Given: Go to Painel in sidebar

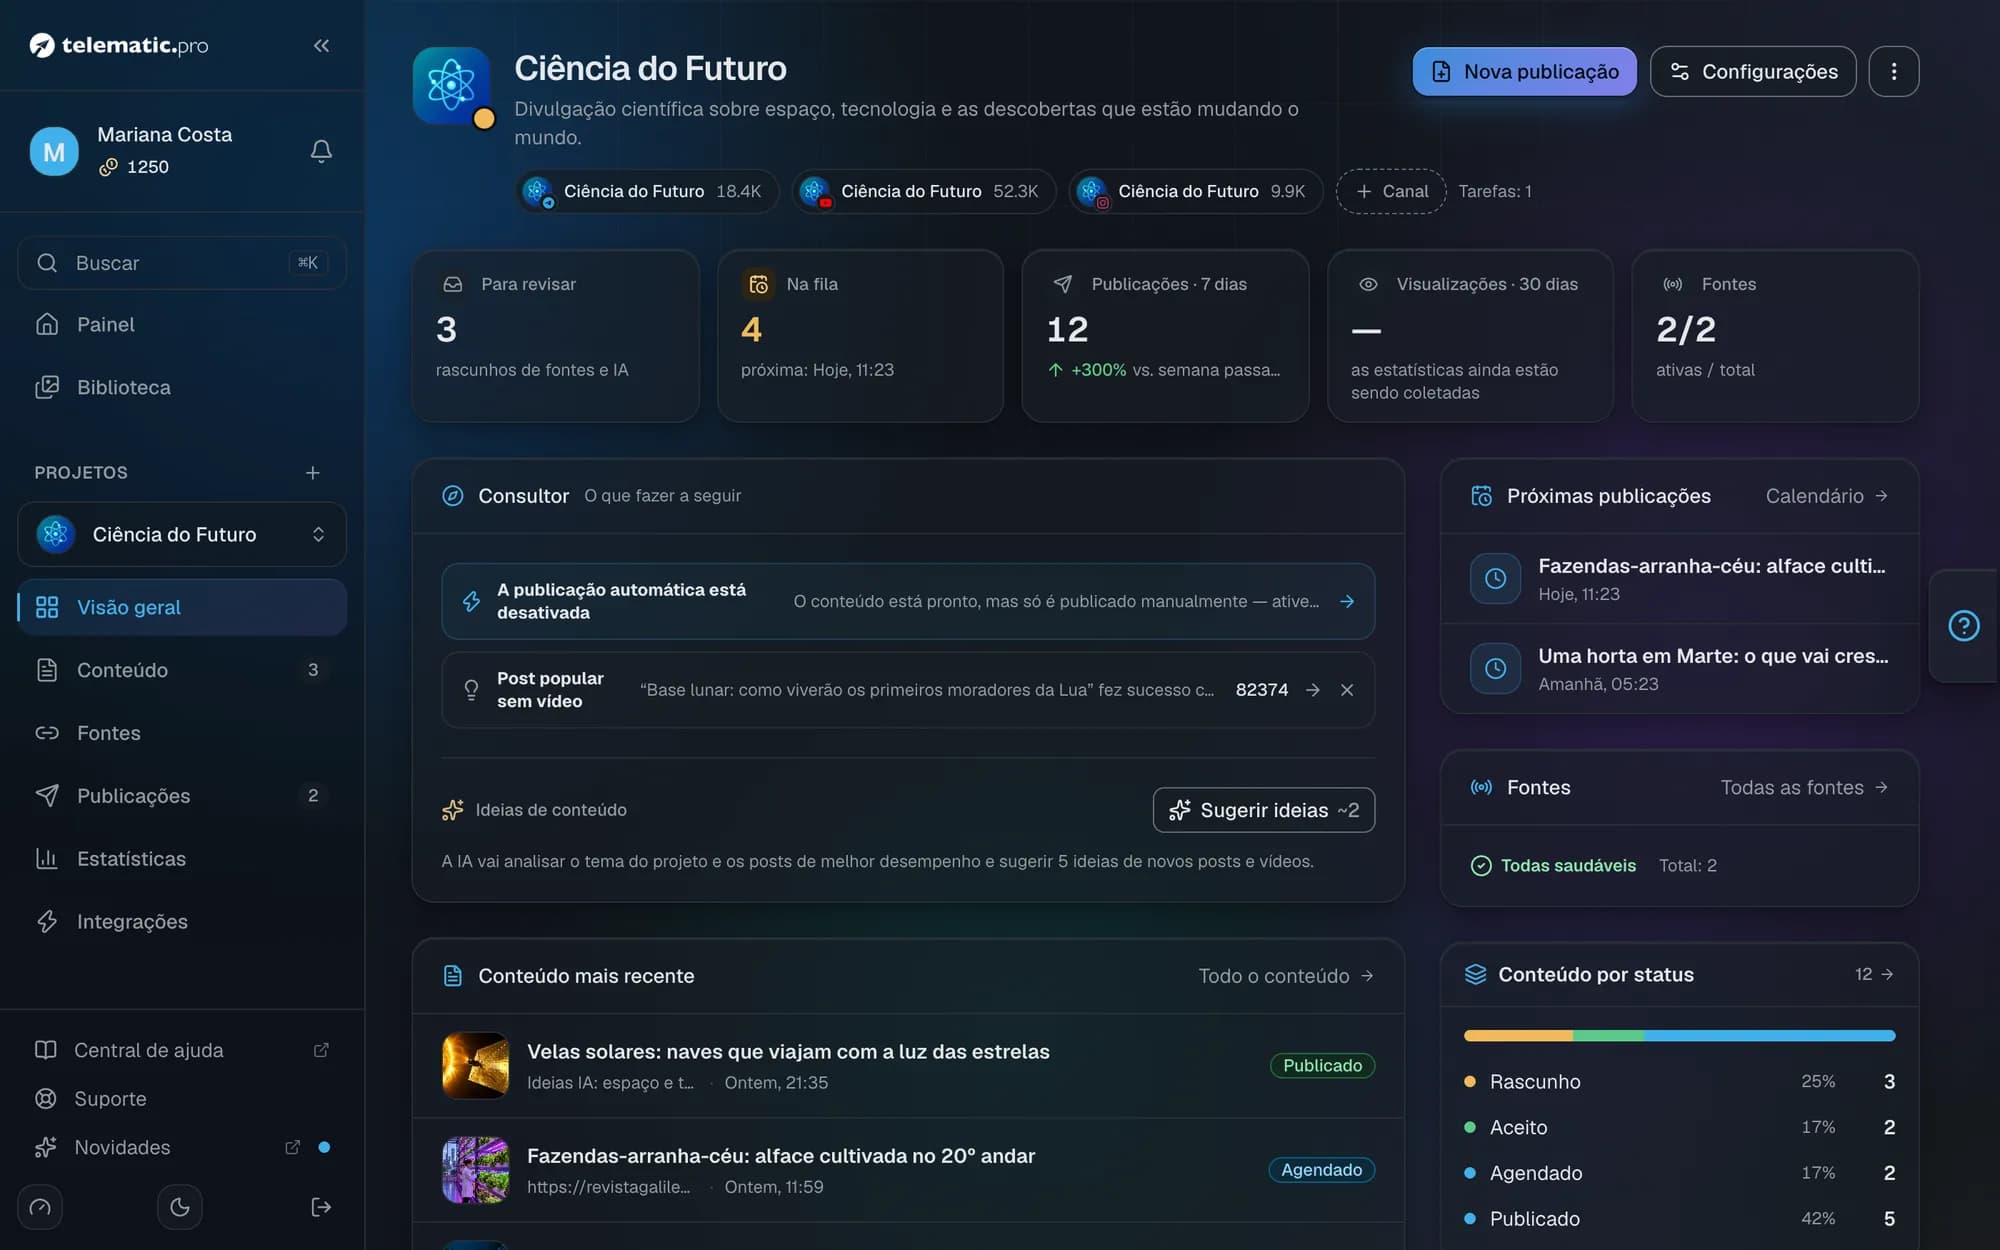Looking at the screenshot, I should pos(182,324).
